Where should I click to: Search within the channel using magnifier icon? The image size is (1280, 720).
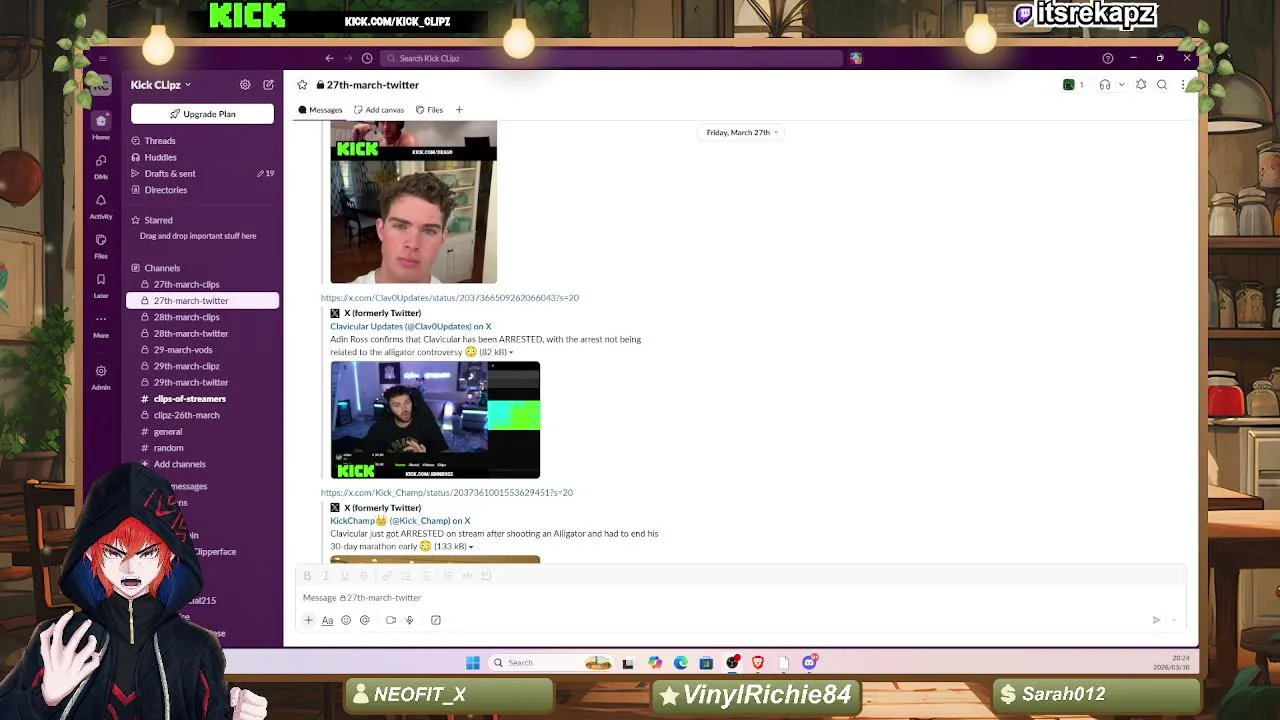click(1162, 85)
